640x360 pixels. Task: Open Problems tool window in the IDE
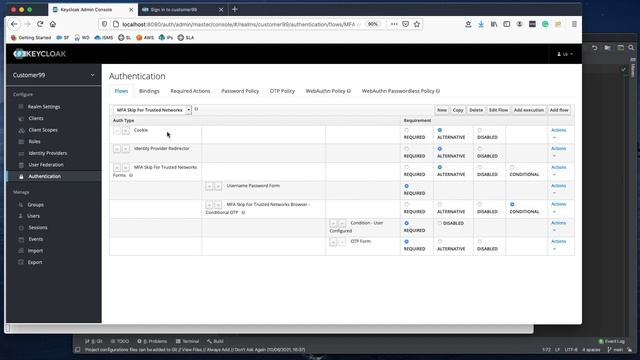(x=152, y=341)
